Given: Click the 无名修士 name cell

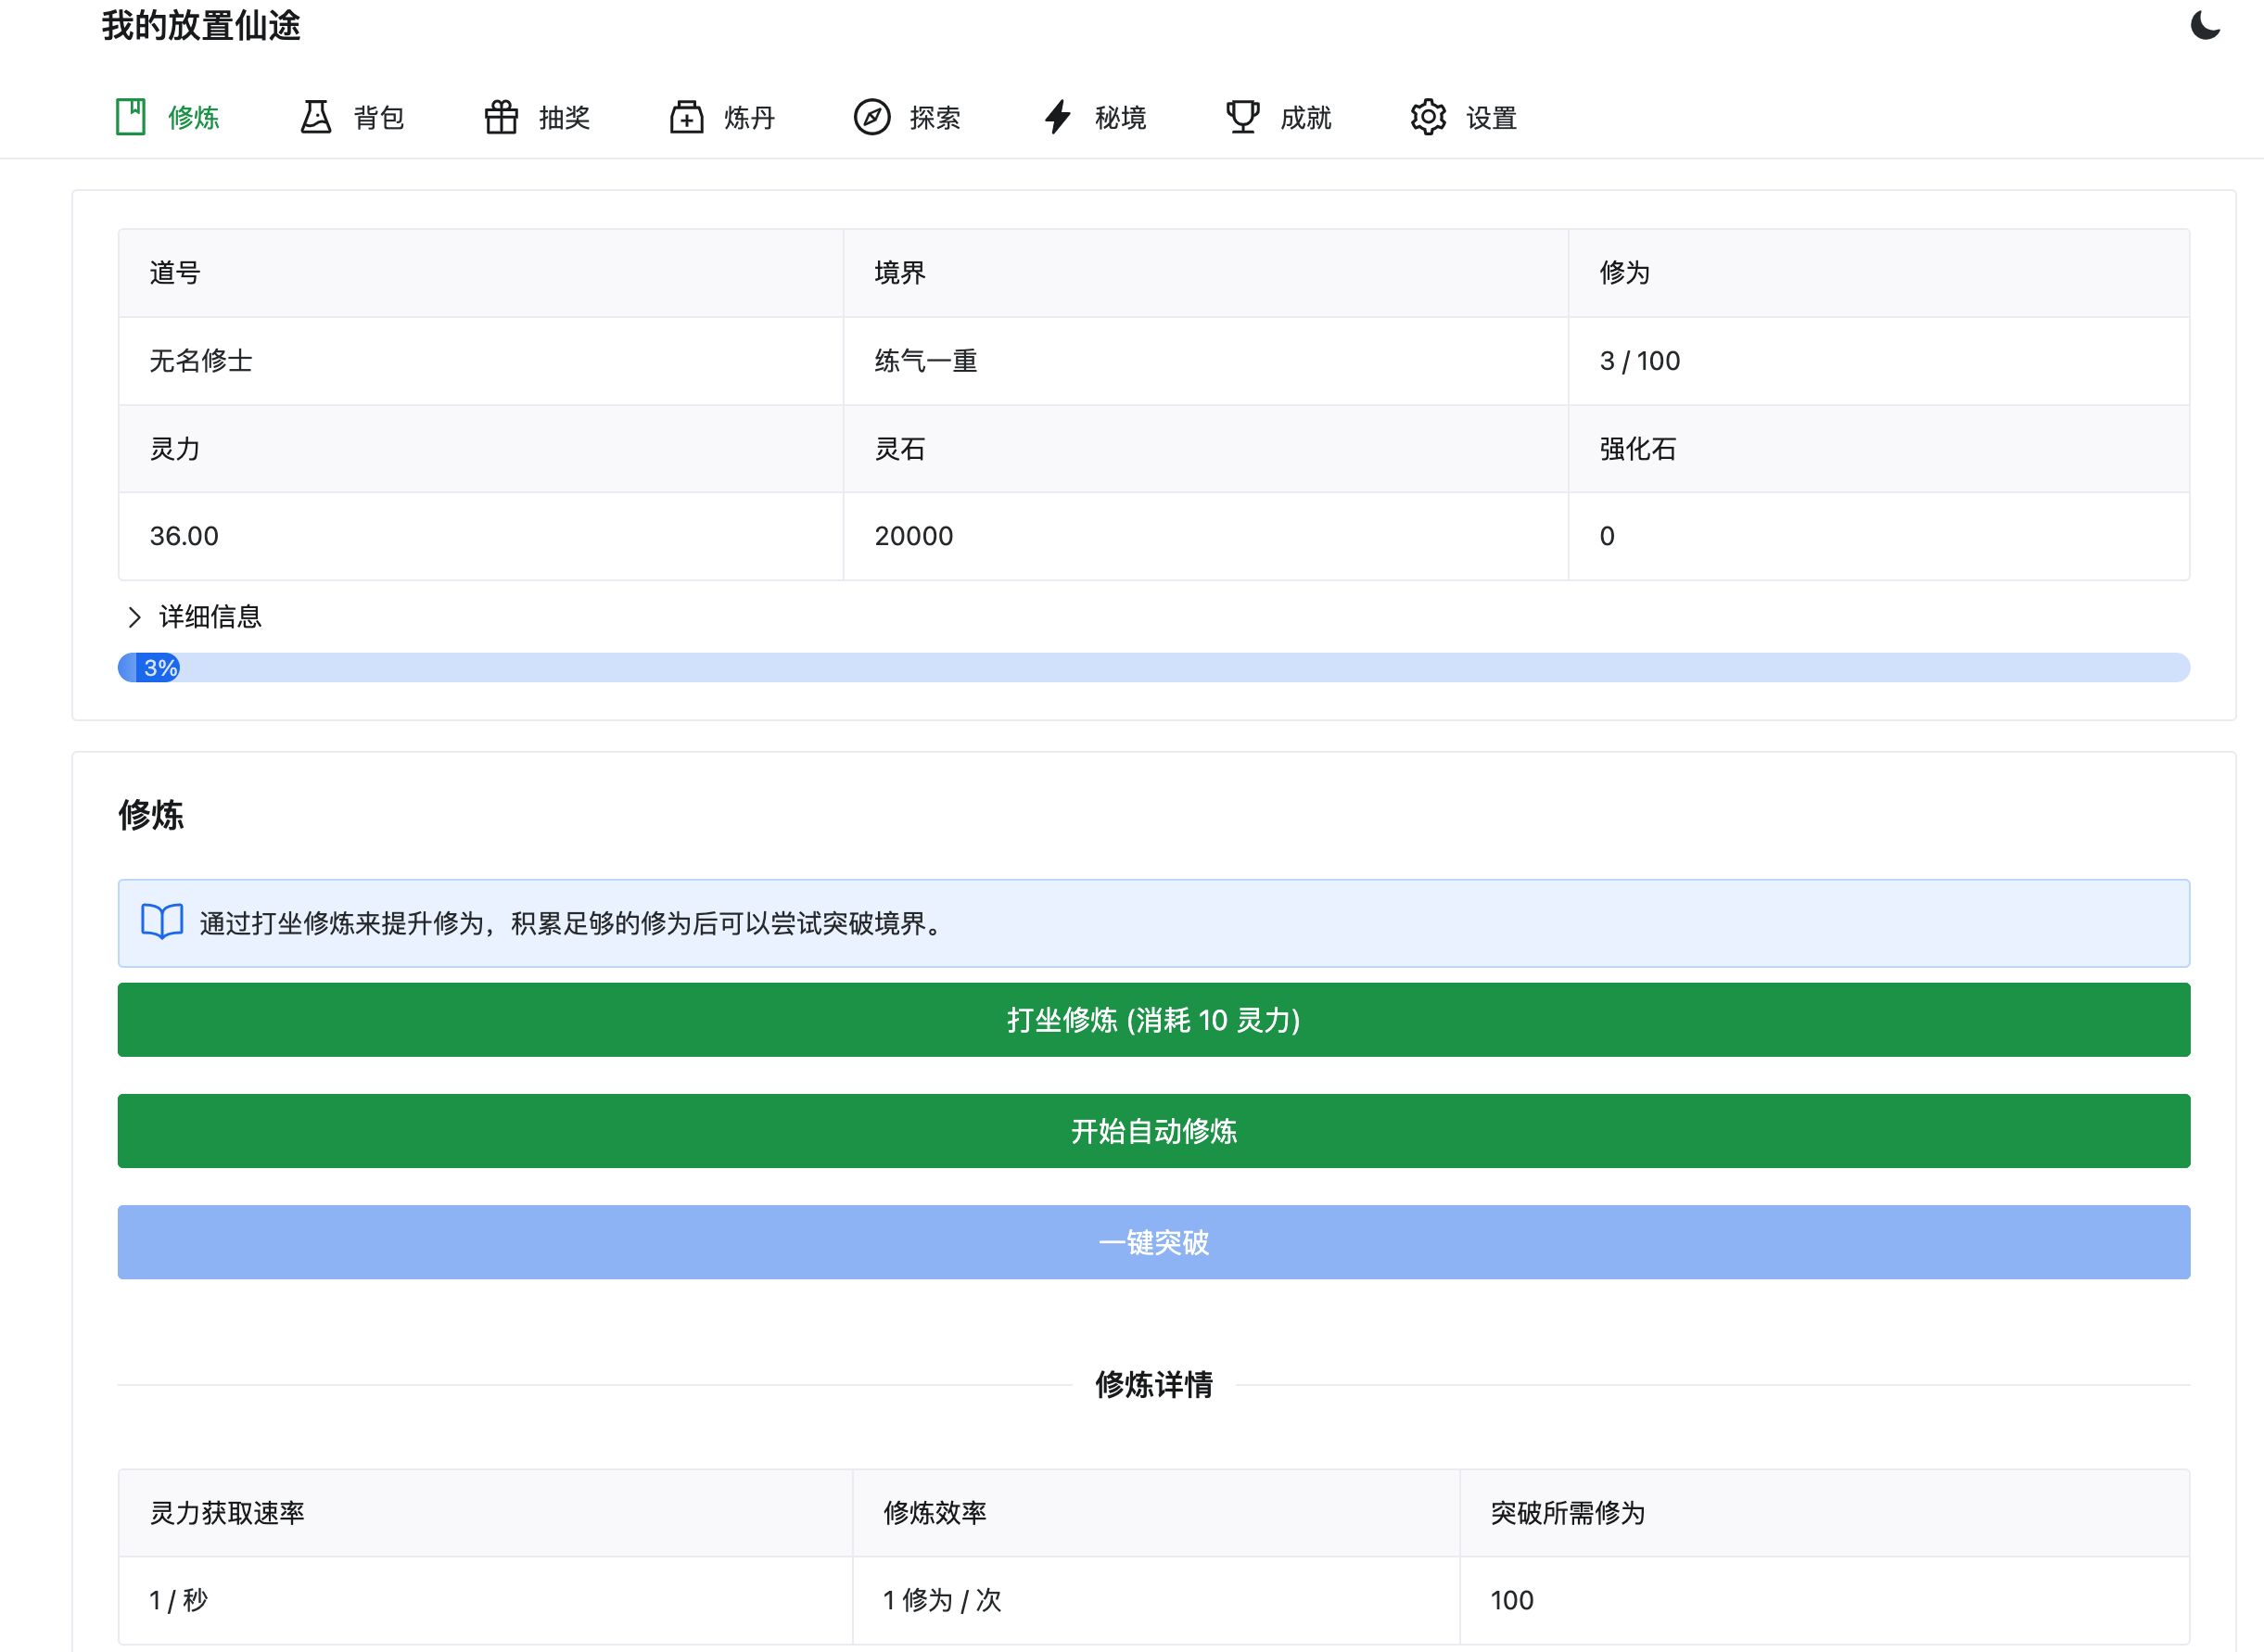Looking at the screenshot, I should (x=481, y=361).
